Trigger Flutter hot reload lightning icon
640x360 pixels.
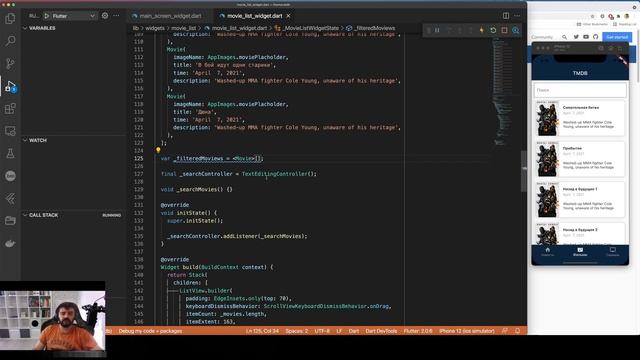[x=482, y=30]
